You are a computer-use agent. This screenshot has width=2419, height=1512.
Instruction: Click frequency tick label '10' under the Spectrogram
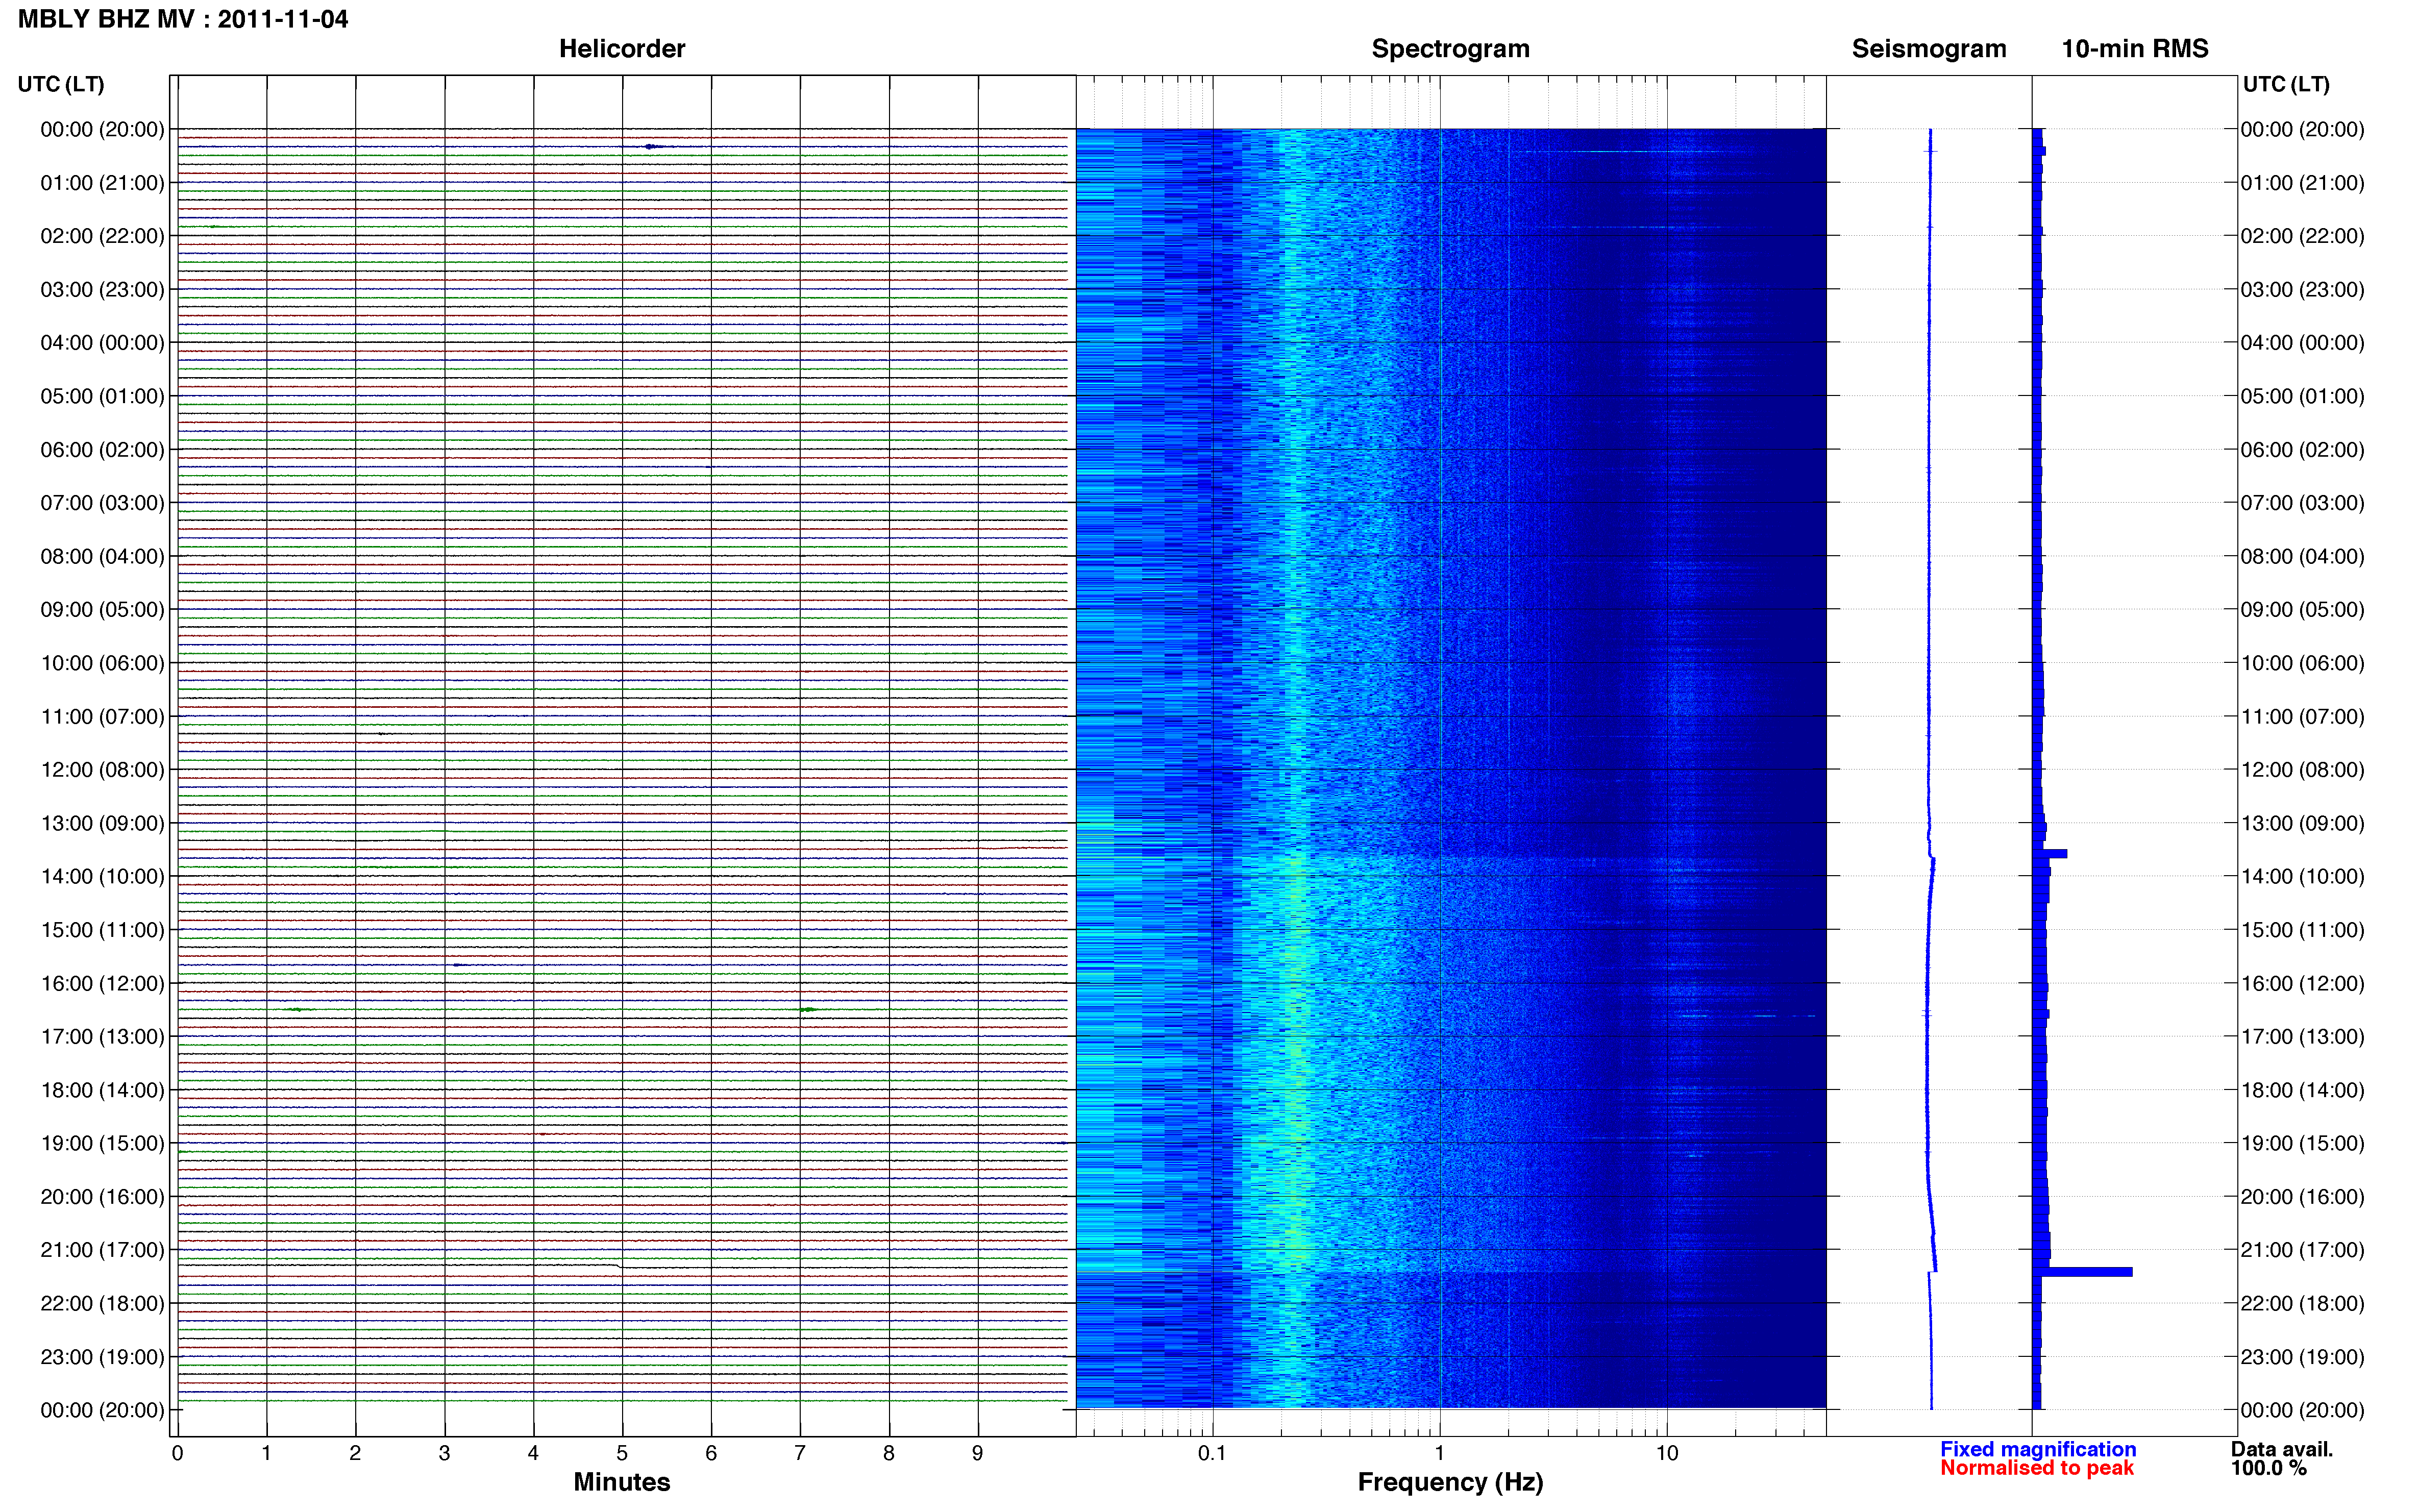click(1667, 1453)
